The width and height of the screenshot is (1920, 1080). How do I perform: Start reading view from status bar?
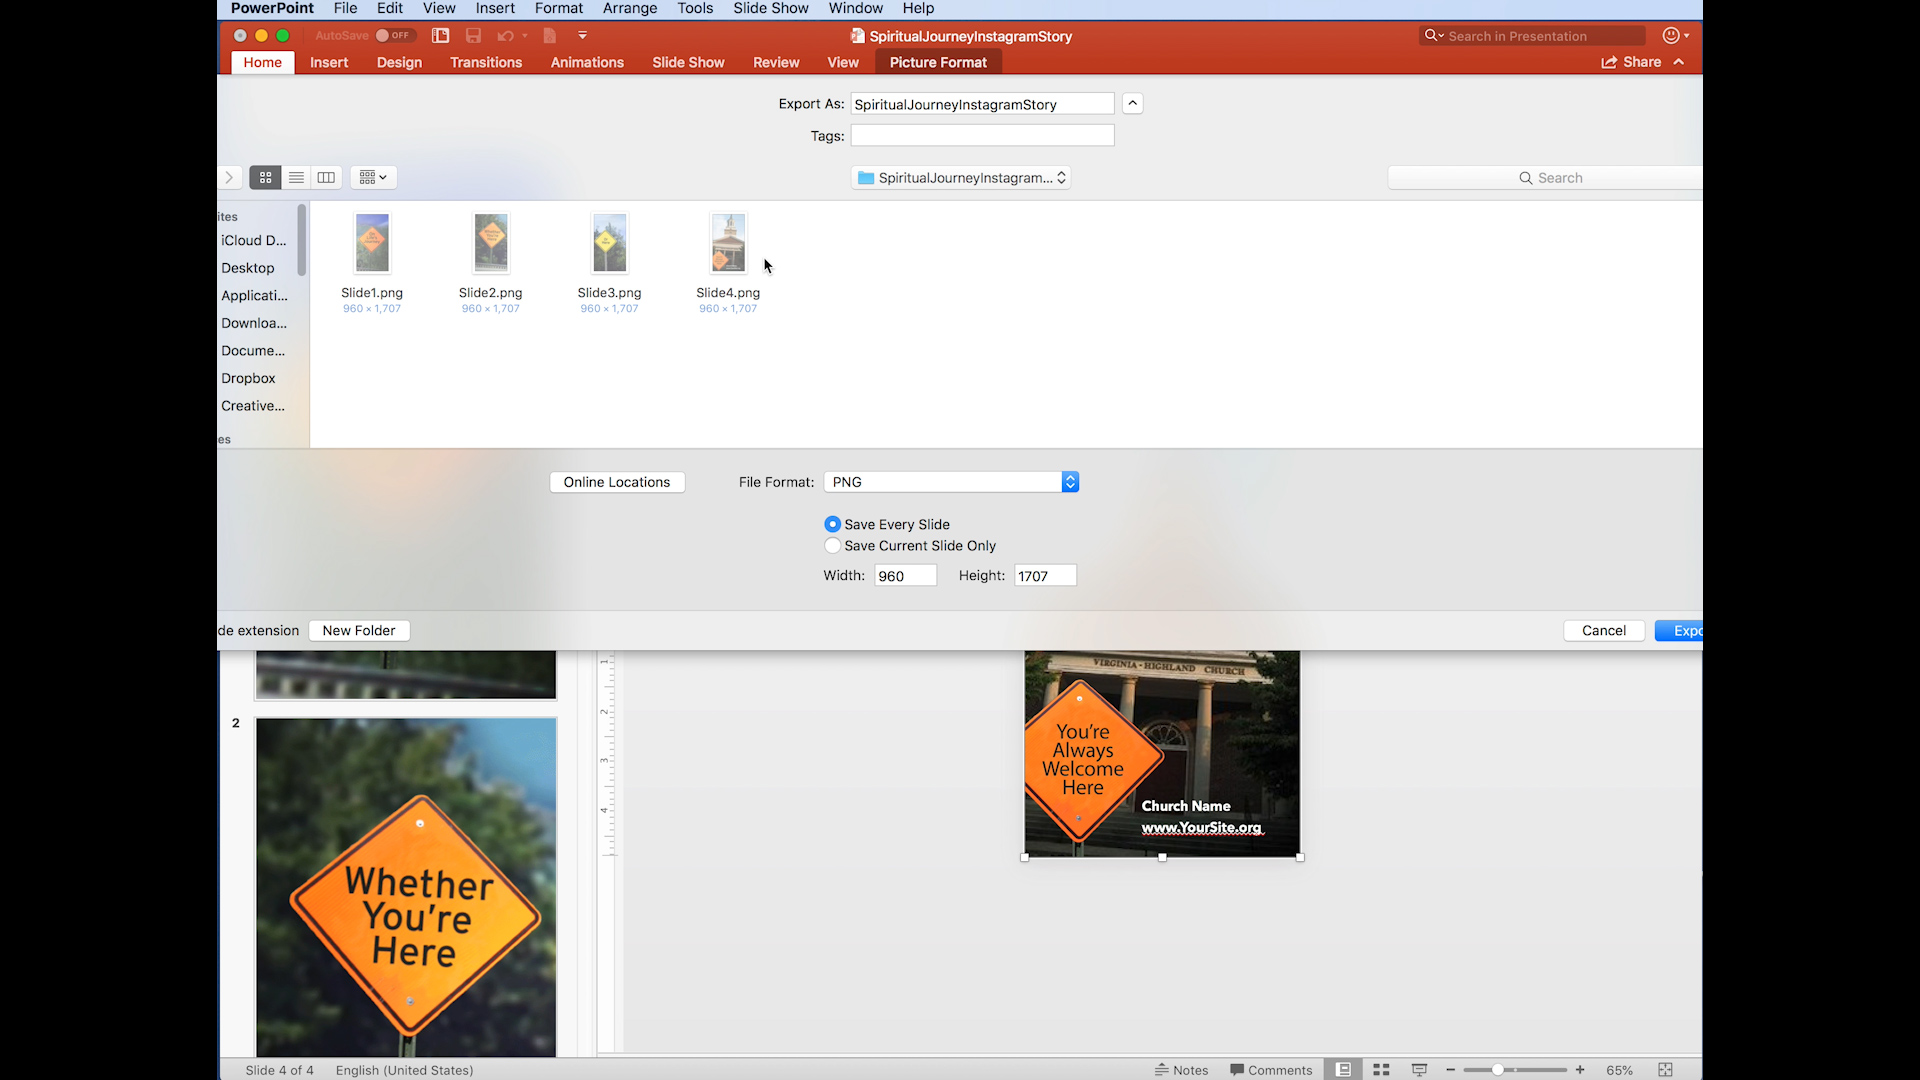1419,1070
